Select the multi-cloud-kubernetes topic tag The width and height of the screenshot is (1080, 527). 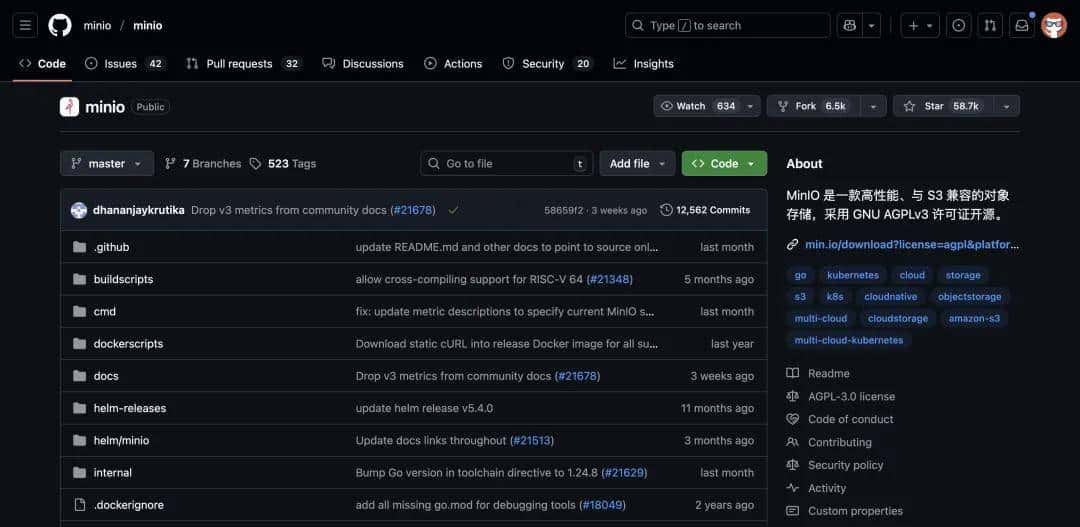pyautogui.click(x=849, y=340)
